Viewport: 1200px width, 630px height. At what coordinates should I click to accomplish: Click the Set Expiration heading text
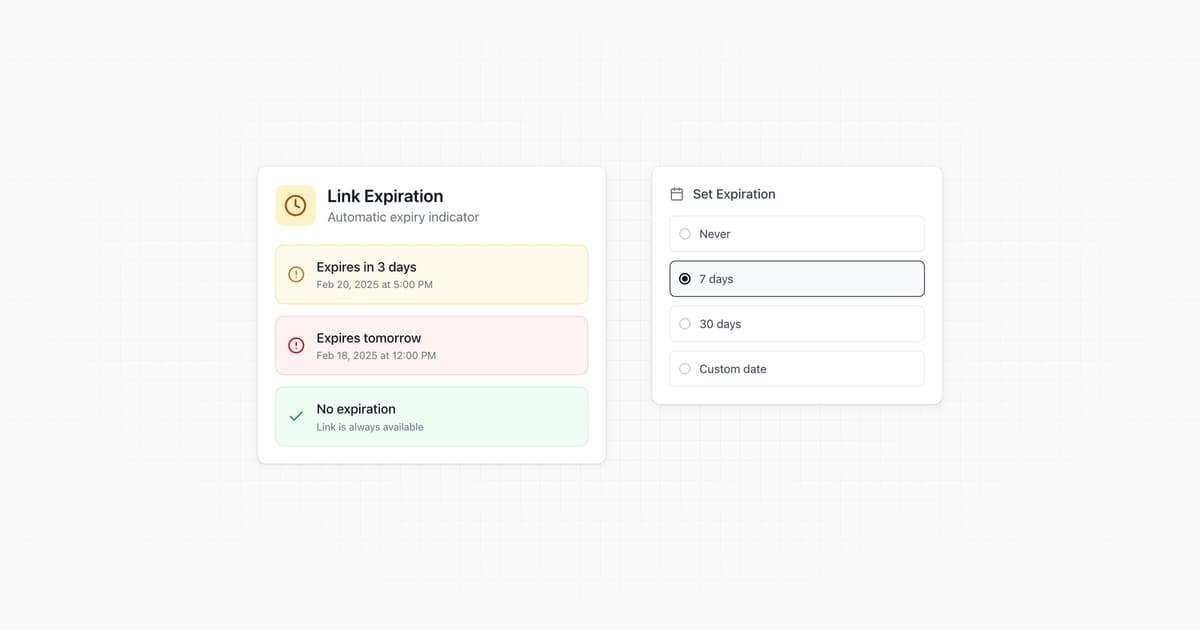click(x=734, y=194)
